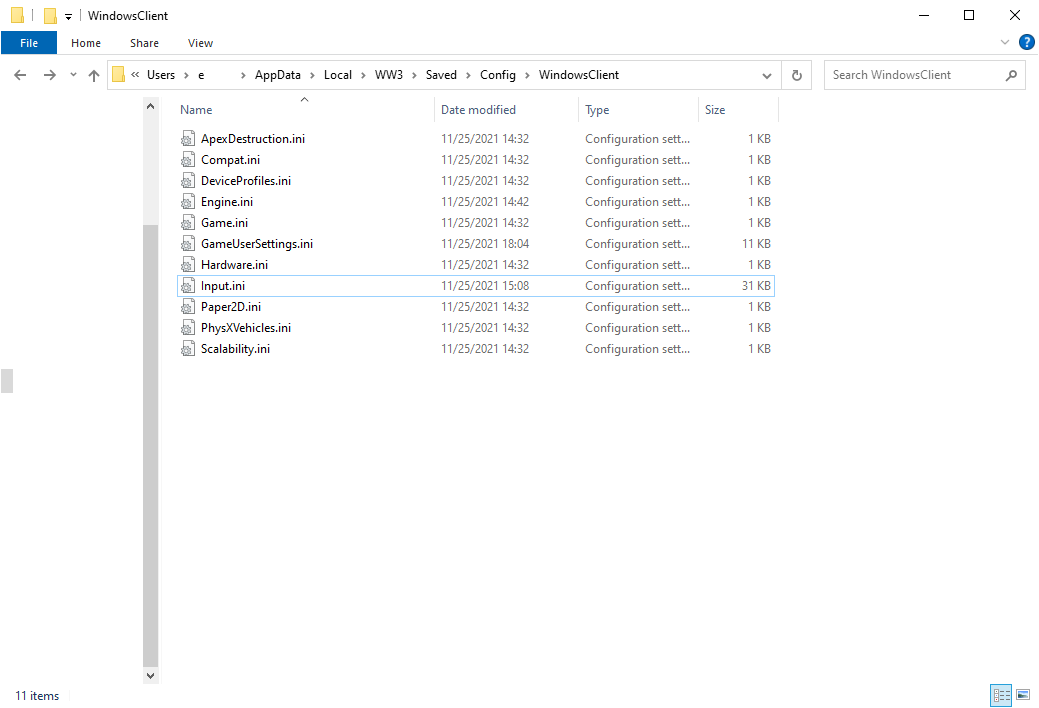Navigate to AppData in breadcrumb path

pos(278,75)
